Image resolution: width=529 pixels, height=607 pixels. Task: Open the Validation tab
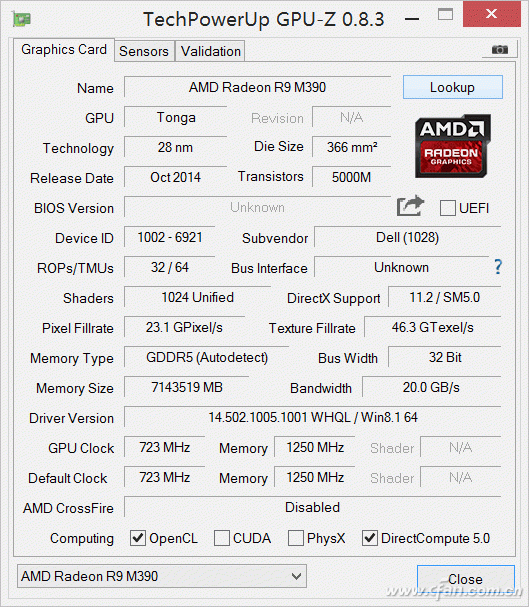[211, 51]
